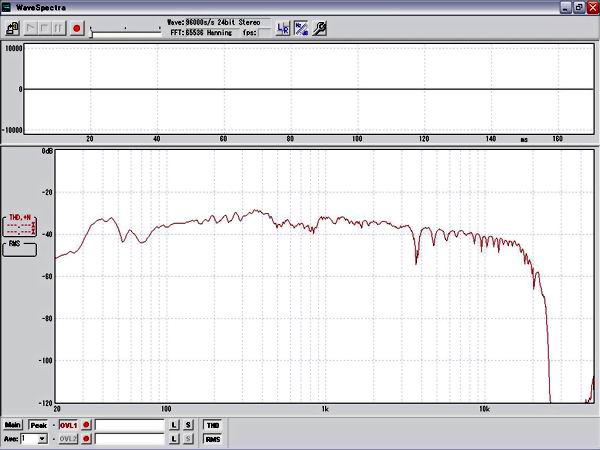600x450 pixels.
Task: Click the playback position slider in toolbar
Action: coord(125,30)
